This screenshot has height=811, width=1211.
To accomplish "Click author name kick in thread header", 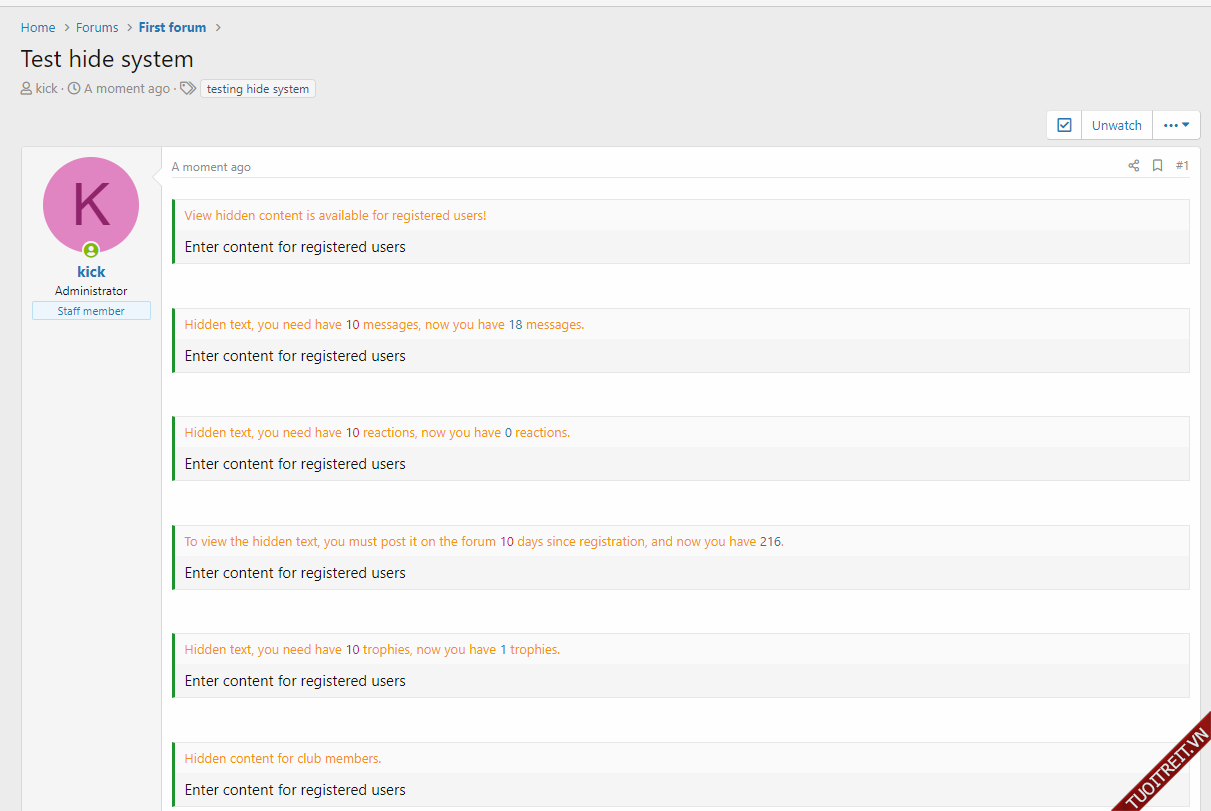I will click(47, 89).
